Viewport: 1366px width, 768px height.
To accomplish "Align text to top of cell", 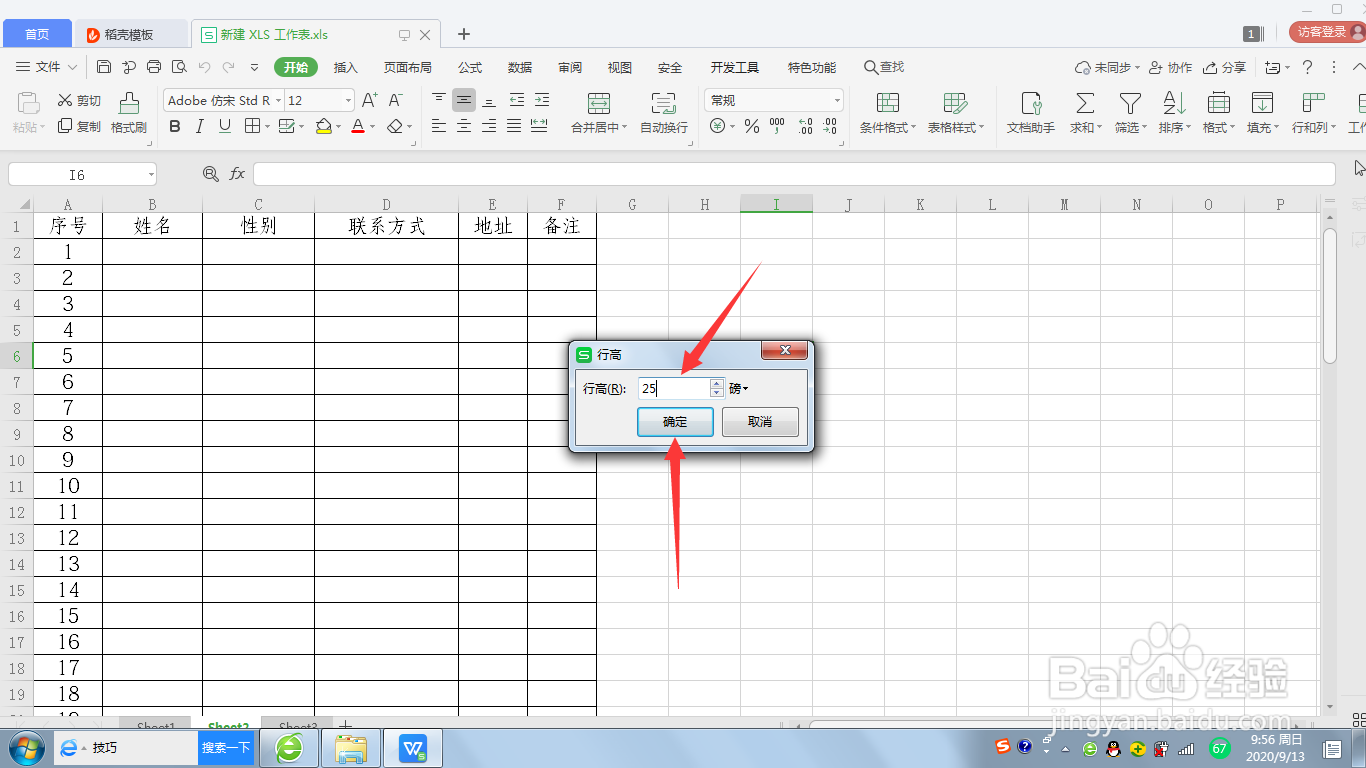I will pos(439,100).
